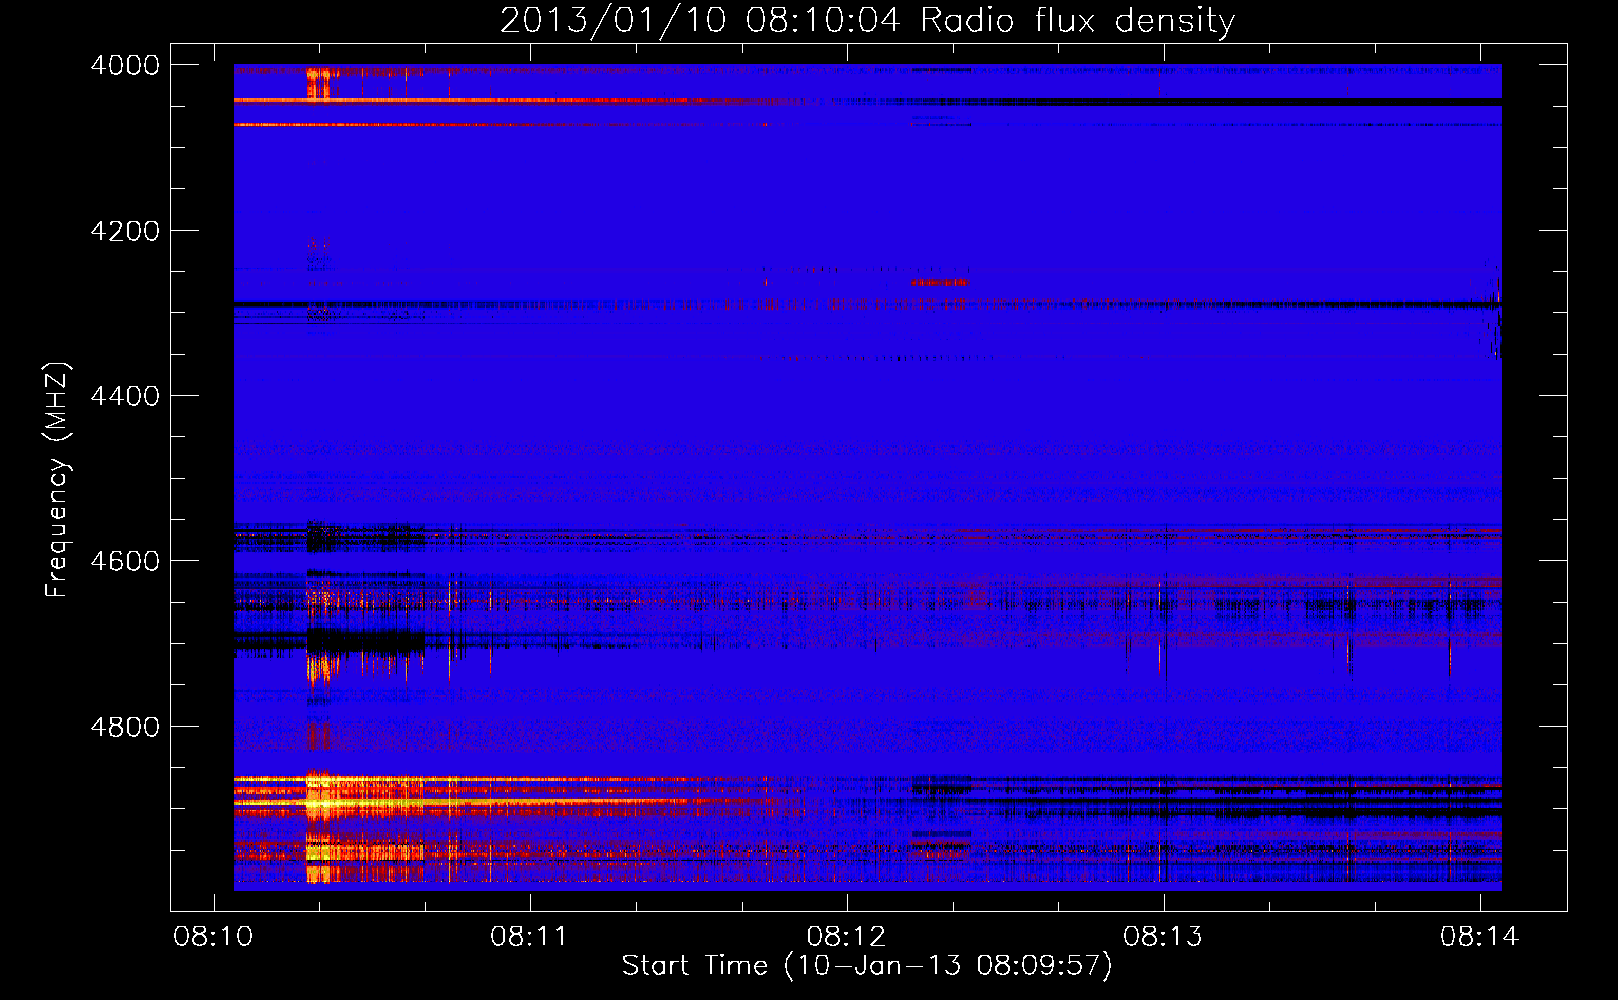Click the 08:14 time tick label
This screenshot has height=1000, width=1618.
pos(1479,936)
